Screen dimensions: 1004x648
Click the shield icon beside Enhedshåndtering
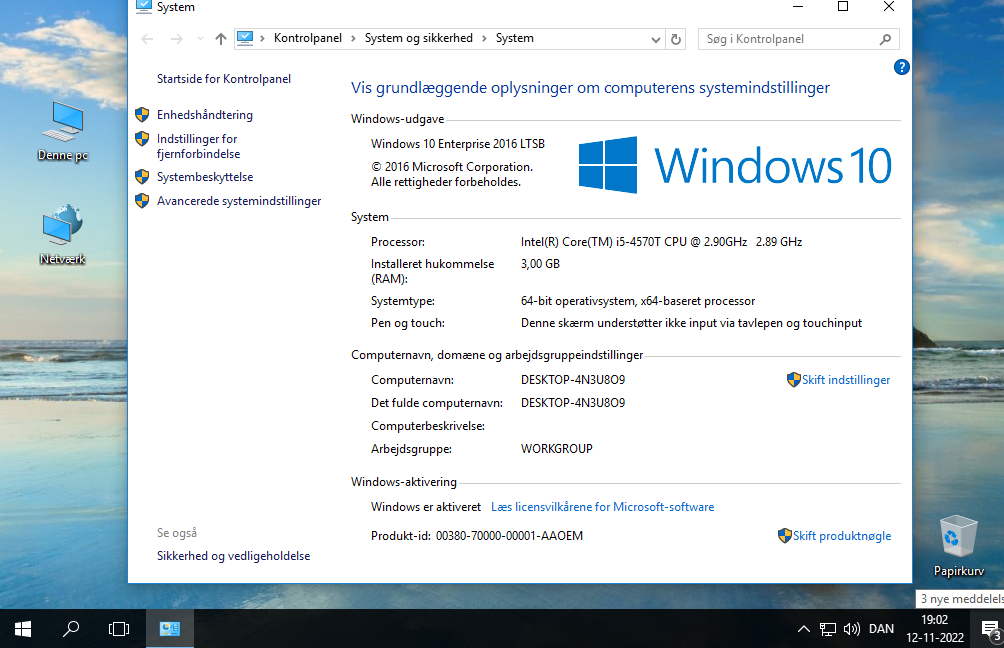point(142,115)
